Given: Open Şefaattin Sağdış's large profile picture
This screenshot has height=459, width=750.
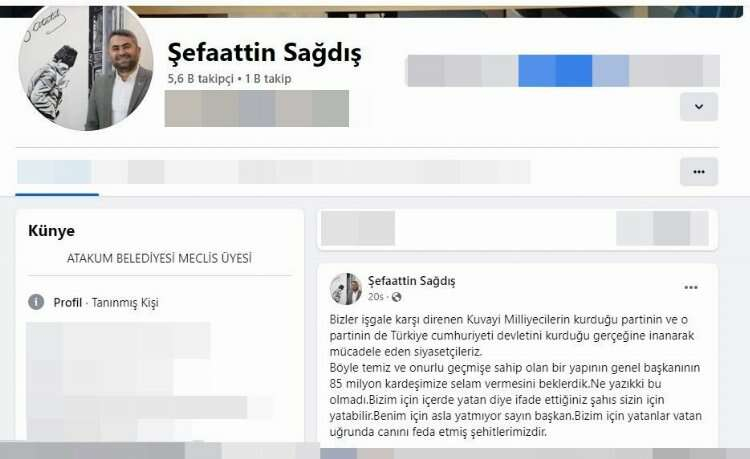Looking at the screenshot, I should tap(86, 66).
